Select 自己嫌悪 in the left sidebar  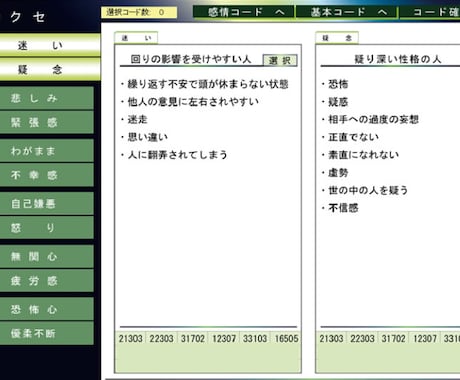coord(46,203)
